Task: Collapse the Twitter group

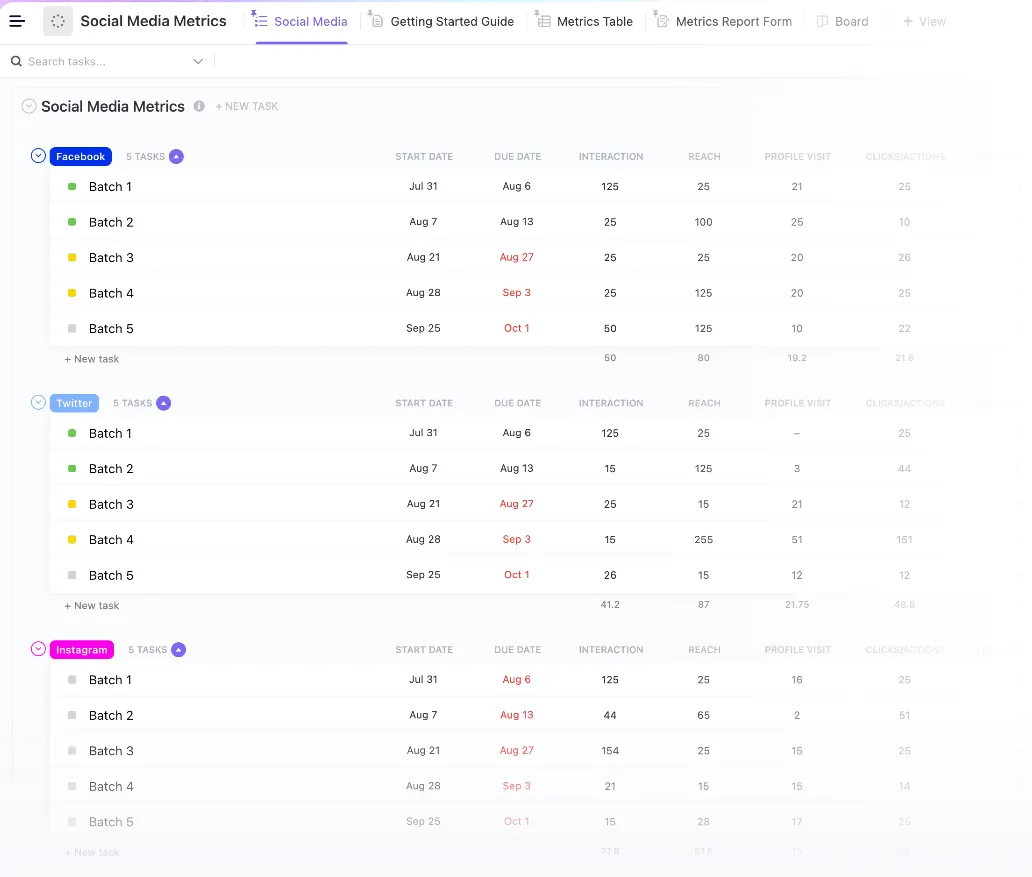Action: coord(38,403)
